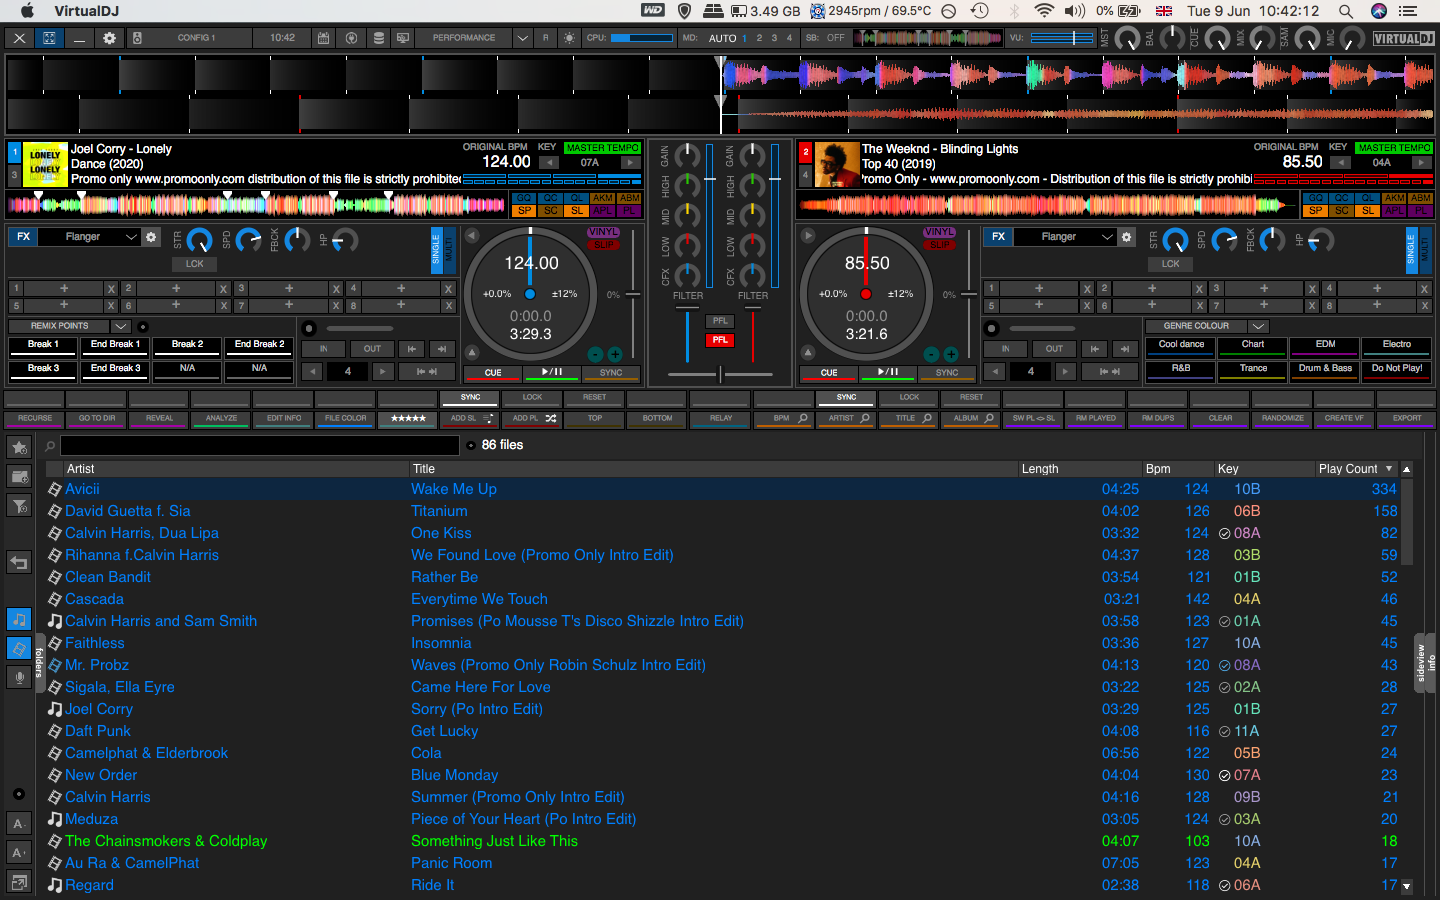Open the PERFORMANCE layout dropdown chevron
Image resolution: width=1440 pixels, height=900 pixels.
click(x=522, y=38)
